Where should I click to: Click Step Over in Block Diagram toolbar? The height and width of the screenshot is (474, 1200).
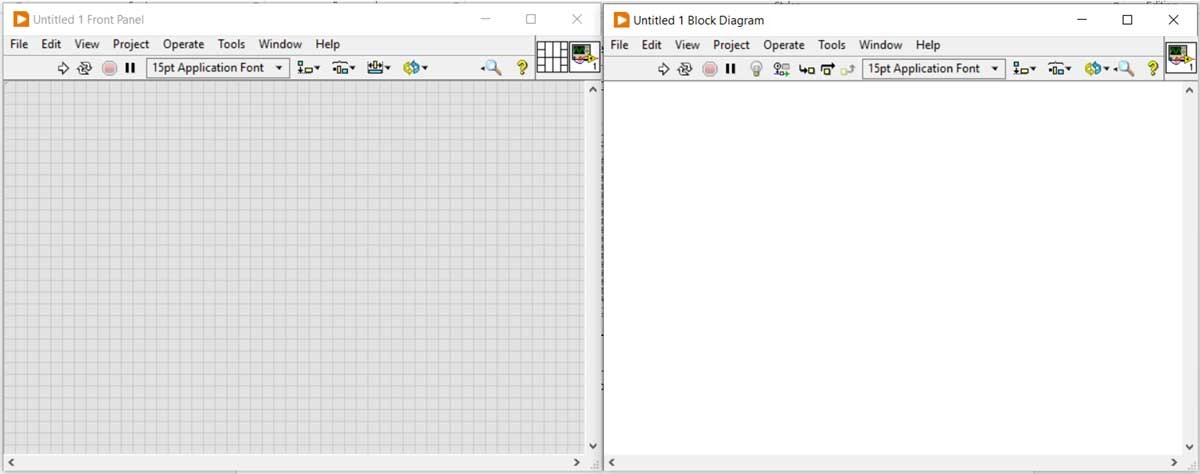pyautogui.click(x=827, y=68)
